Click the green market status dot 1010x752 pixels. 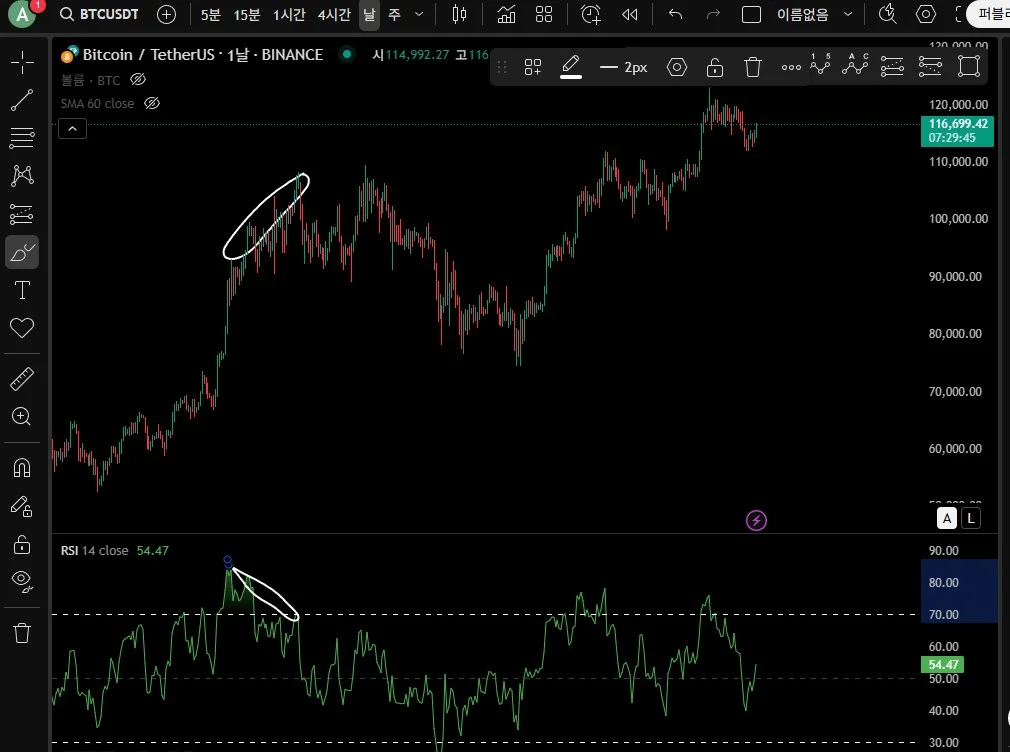(347, 55)
